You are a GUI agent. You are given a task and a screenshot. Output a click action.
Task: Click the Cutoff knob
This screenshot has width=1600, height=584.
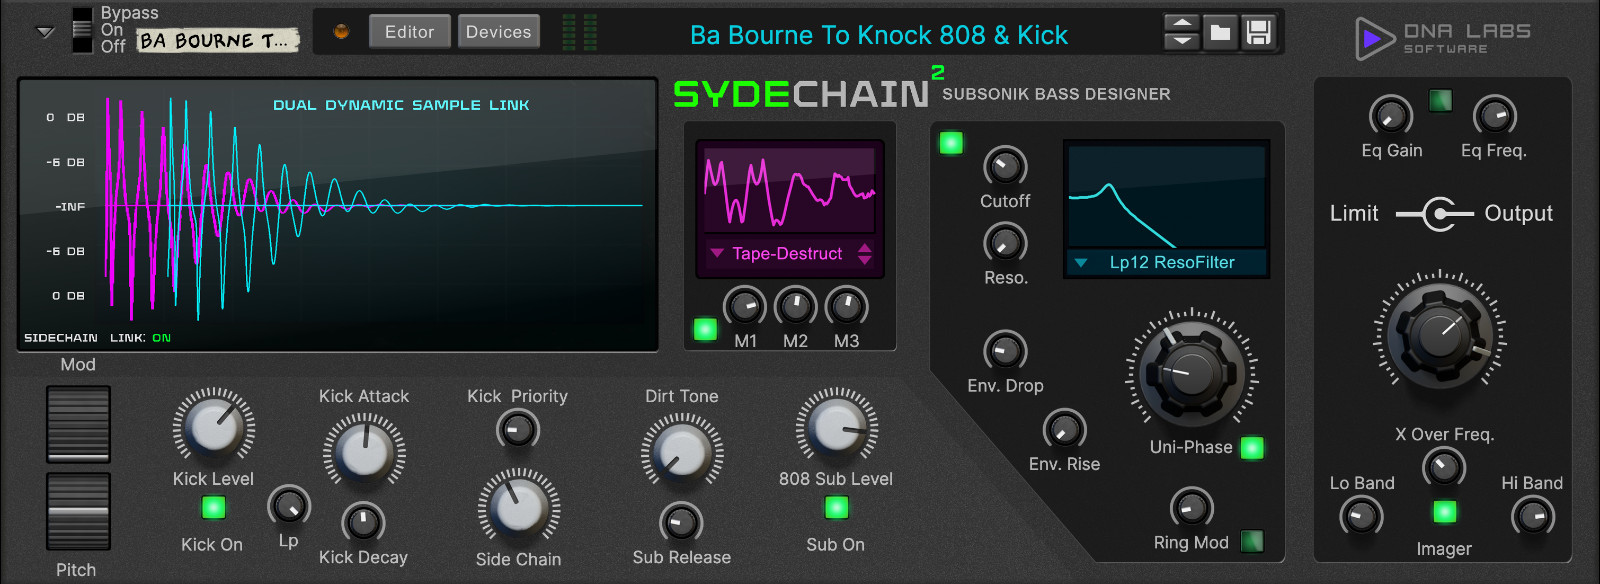[x=1005, y=165]
